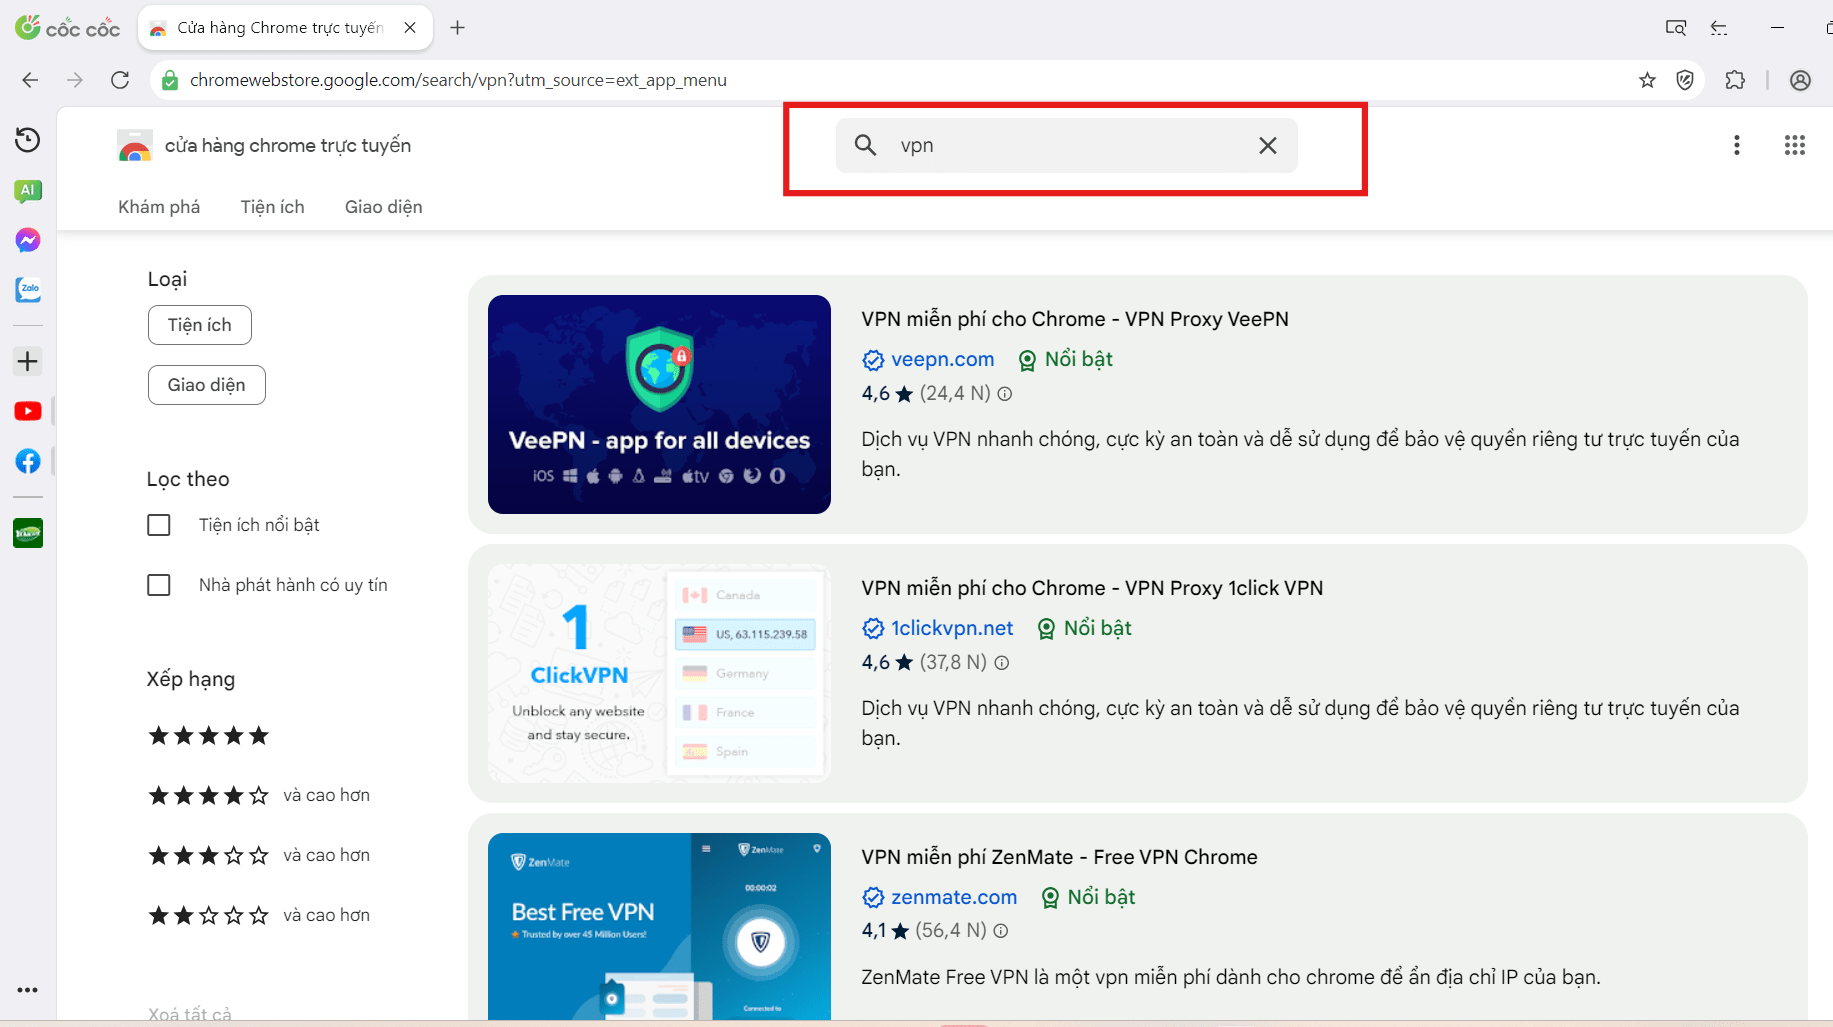The height and width of the screenshot is (1027, 1833).
Task: Add a new sidebar app
Action: click(x=28, y=361)
